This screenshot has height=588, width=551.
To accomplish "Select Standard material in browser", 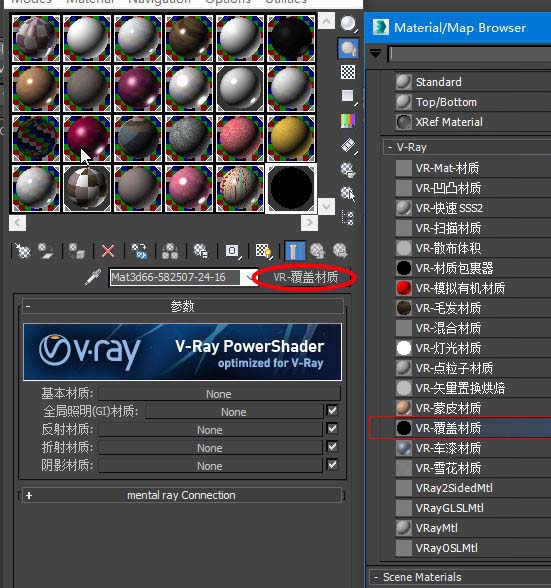I will click(473, 82).
